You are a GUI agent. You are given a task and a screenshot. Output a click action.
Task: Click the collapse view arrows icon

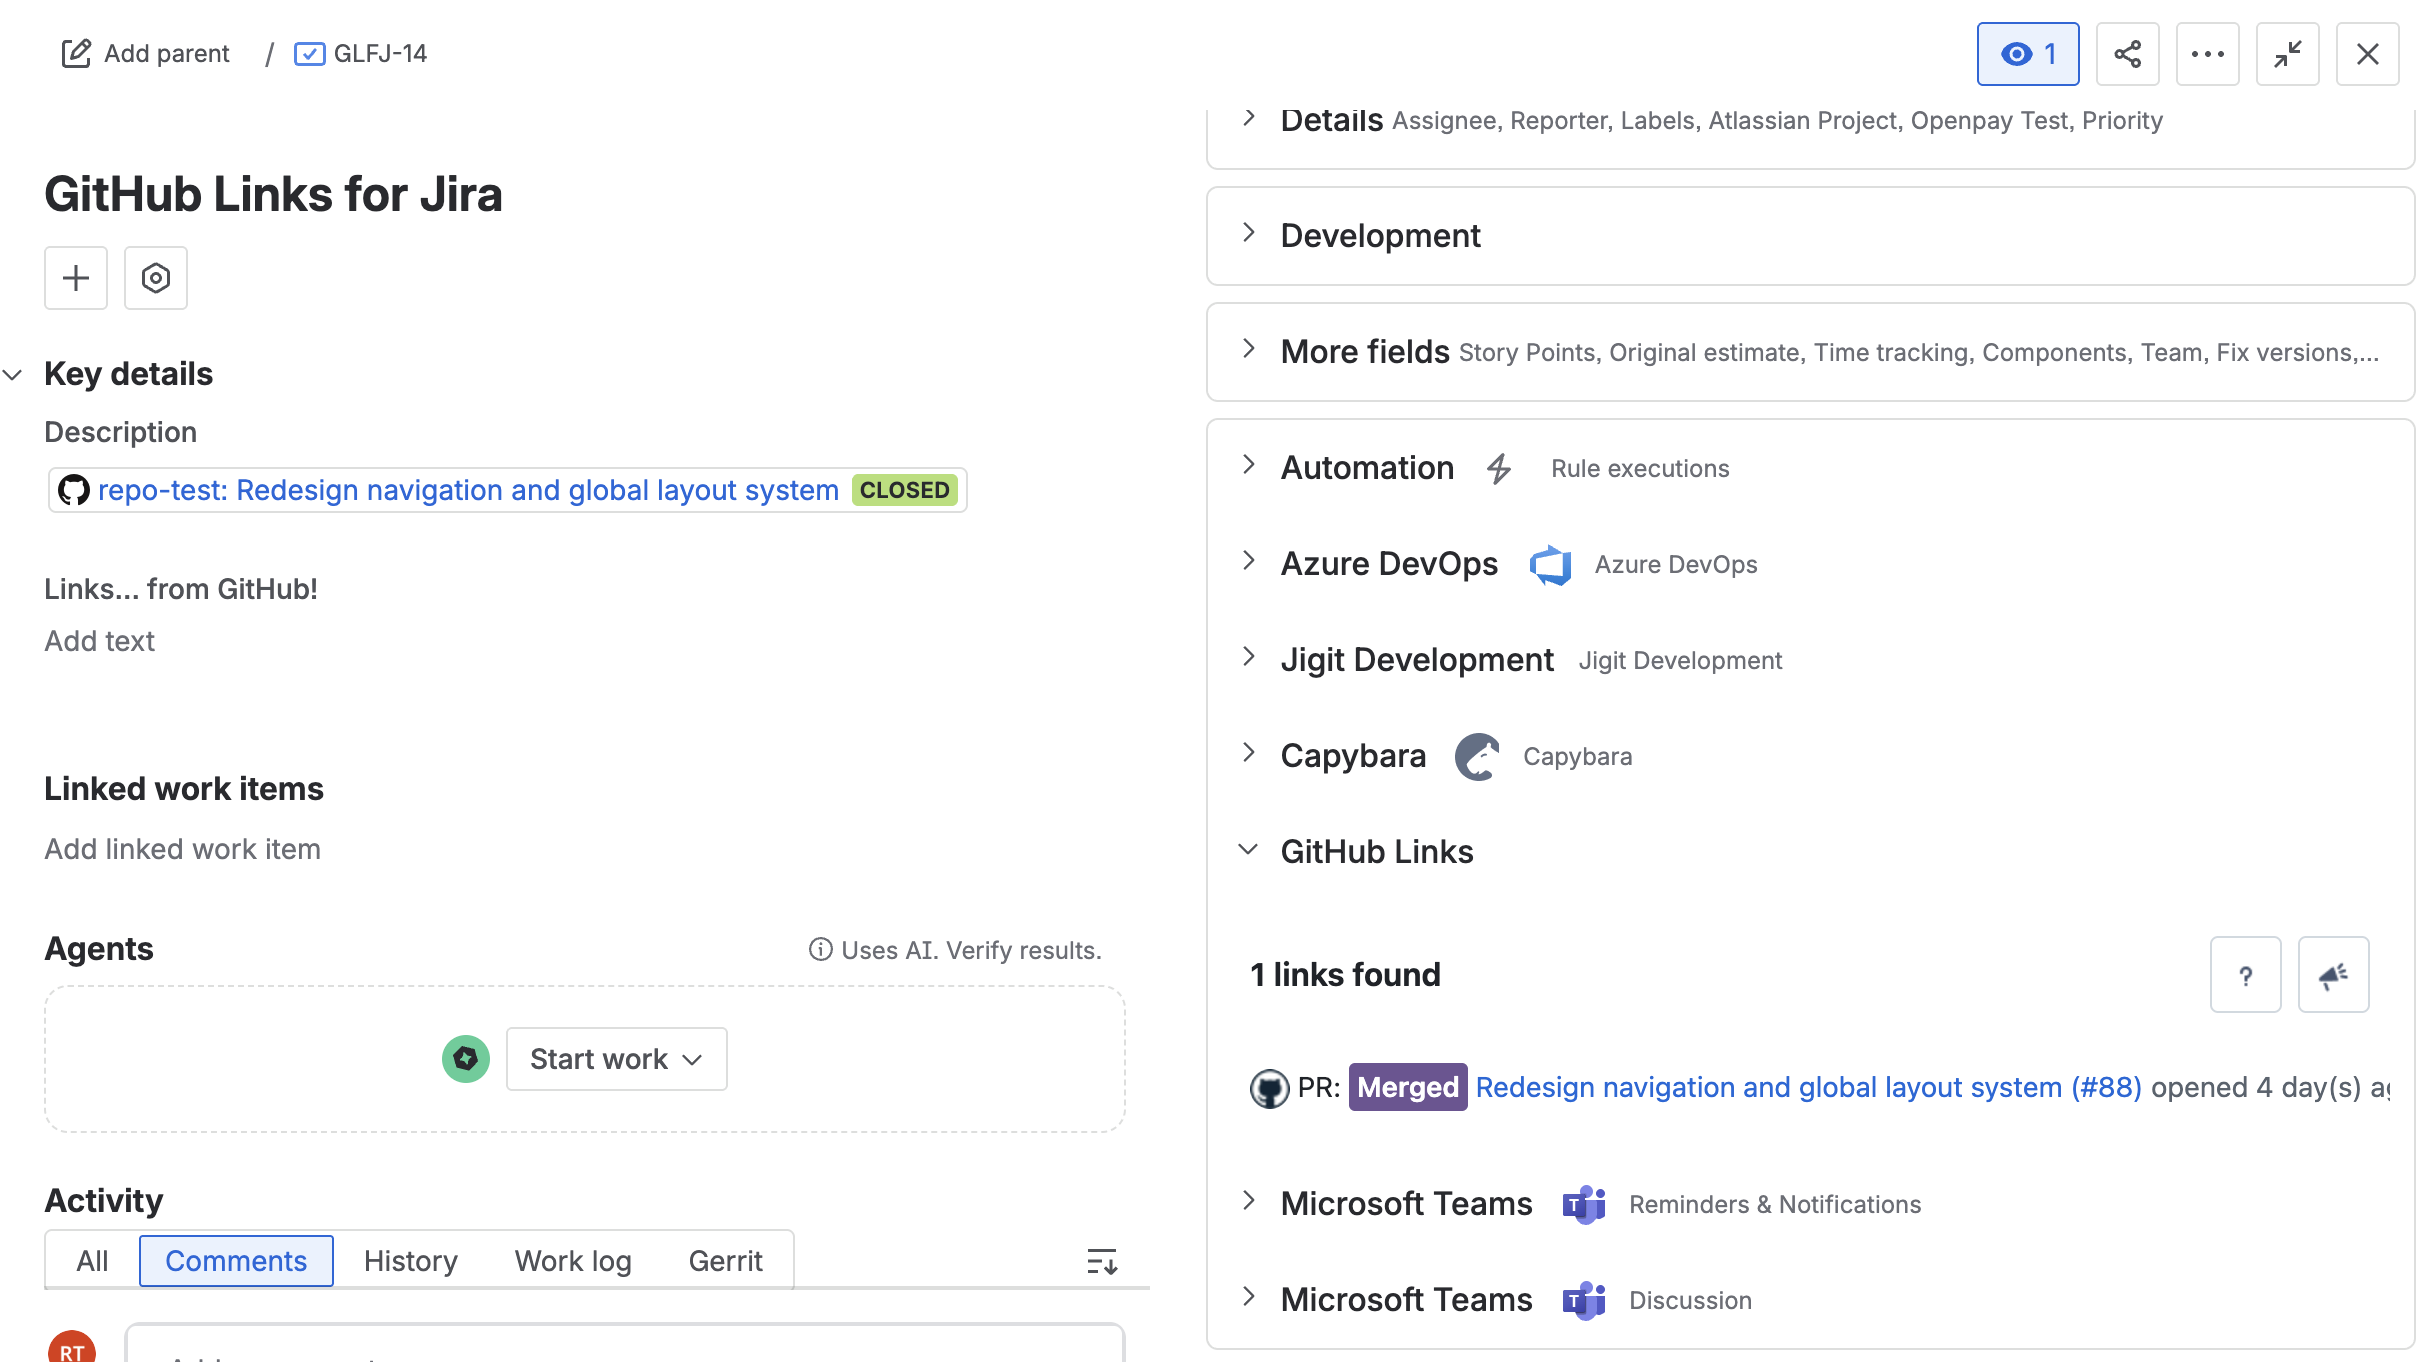point(2287,54)
